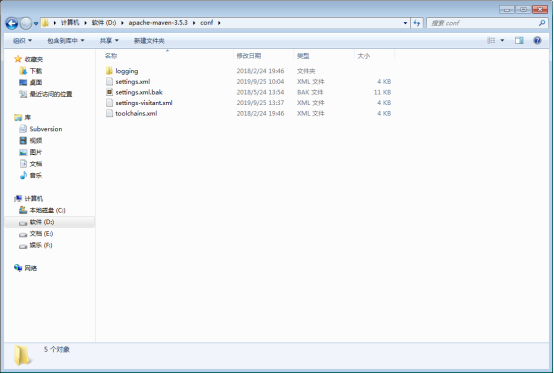Click the 5 个对象 status text
The image size is (554, 374).
[x=57, y=350]
